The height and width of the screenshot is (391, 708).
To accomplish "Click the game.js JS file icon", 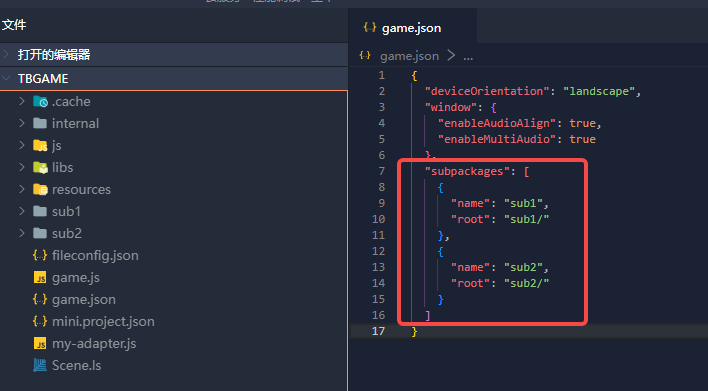I will pos(40,278).
